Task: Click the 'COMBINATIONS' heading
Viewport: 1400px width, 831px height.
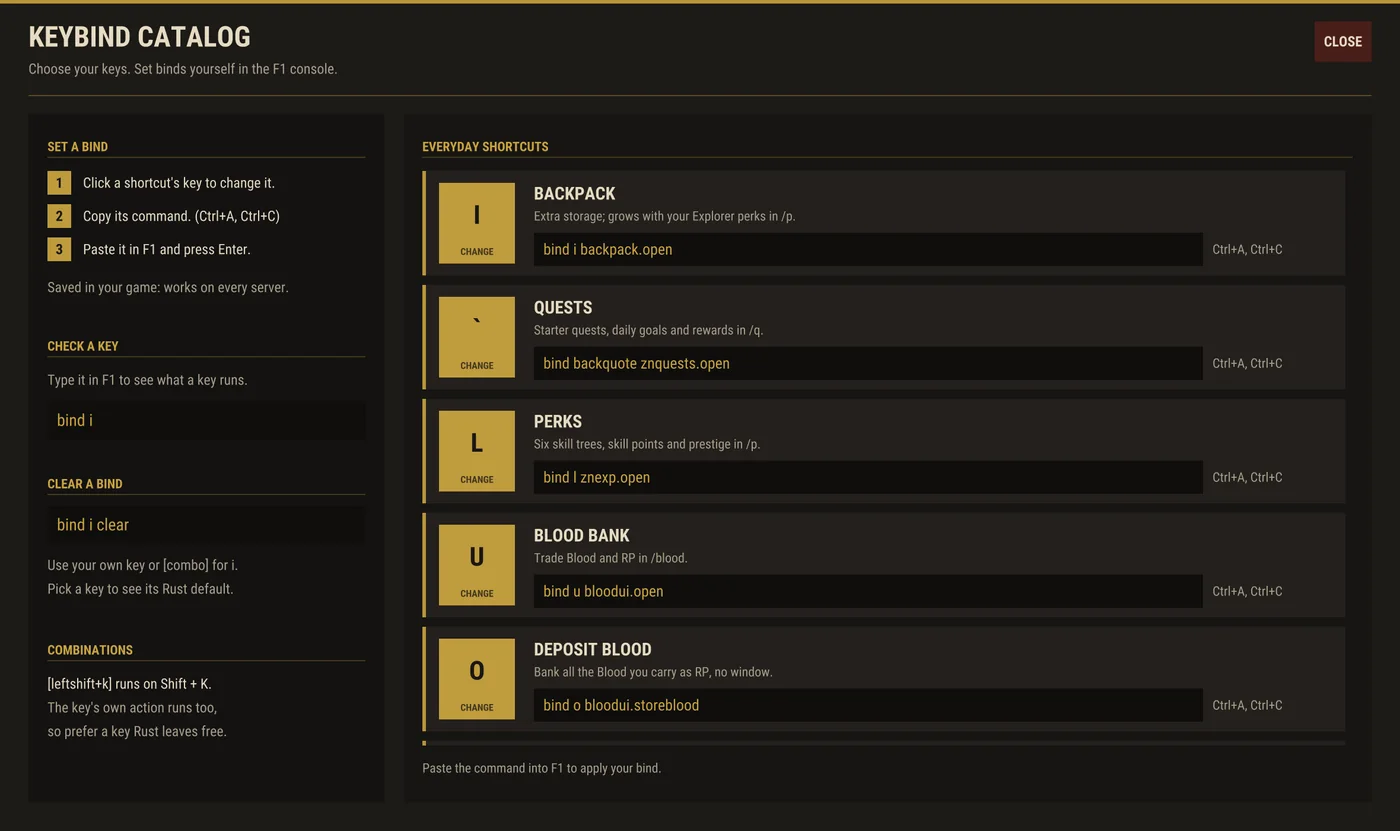Action: point(90,650)
